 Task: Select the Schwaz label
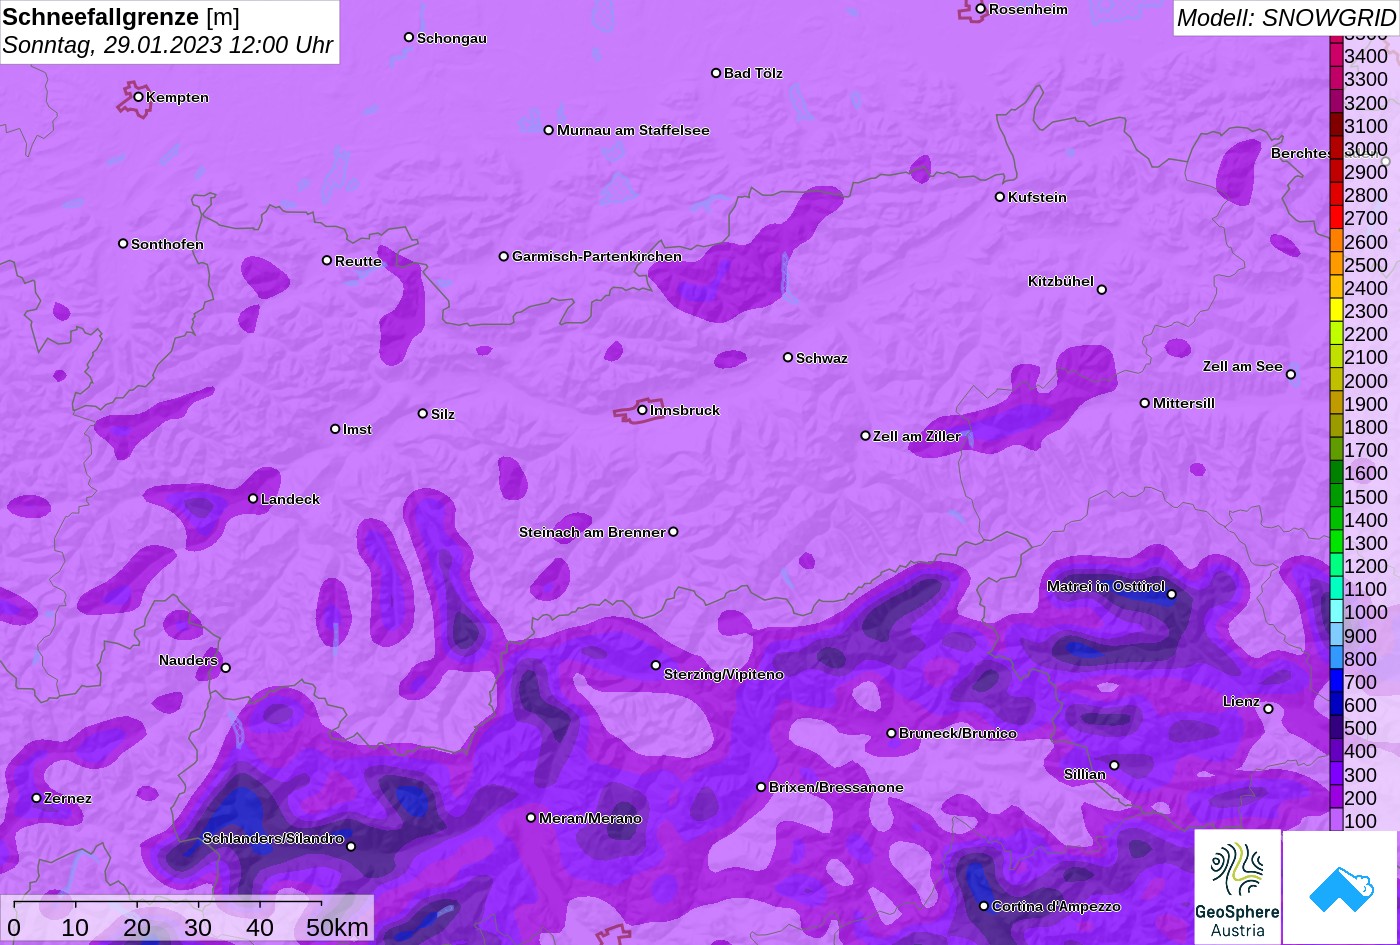(822, 358)
